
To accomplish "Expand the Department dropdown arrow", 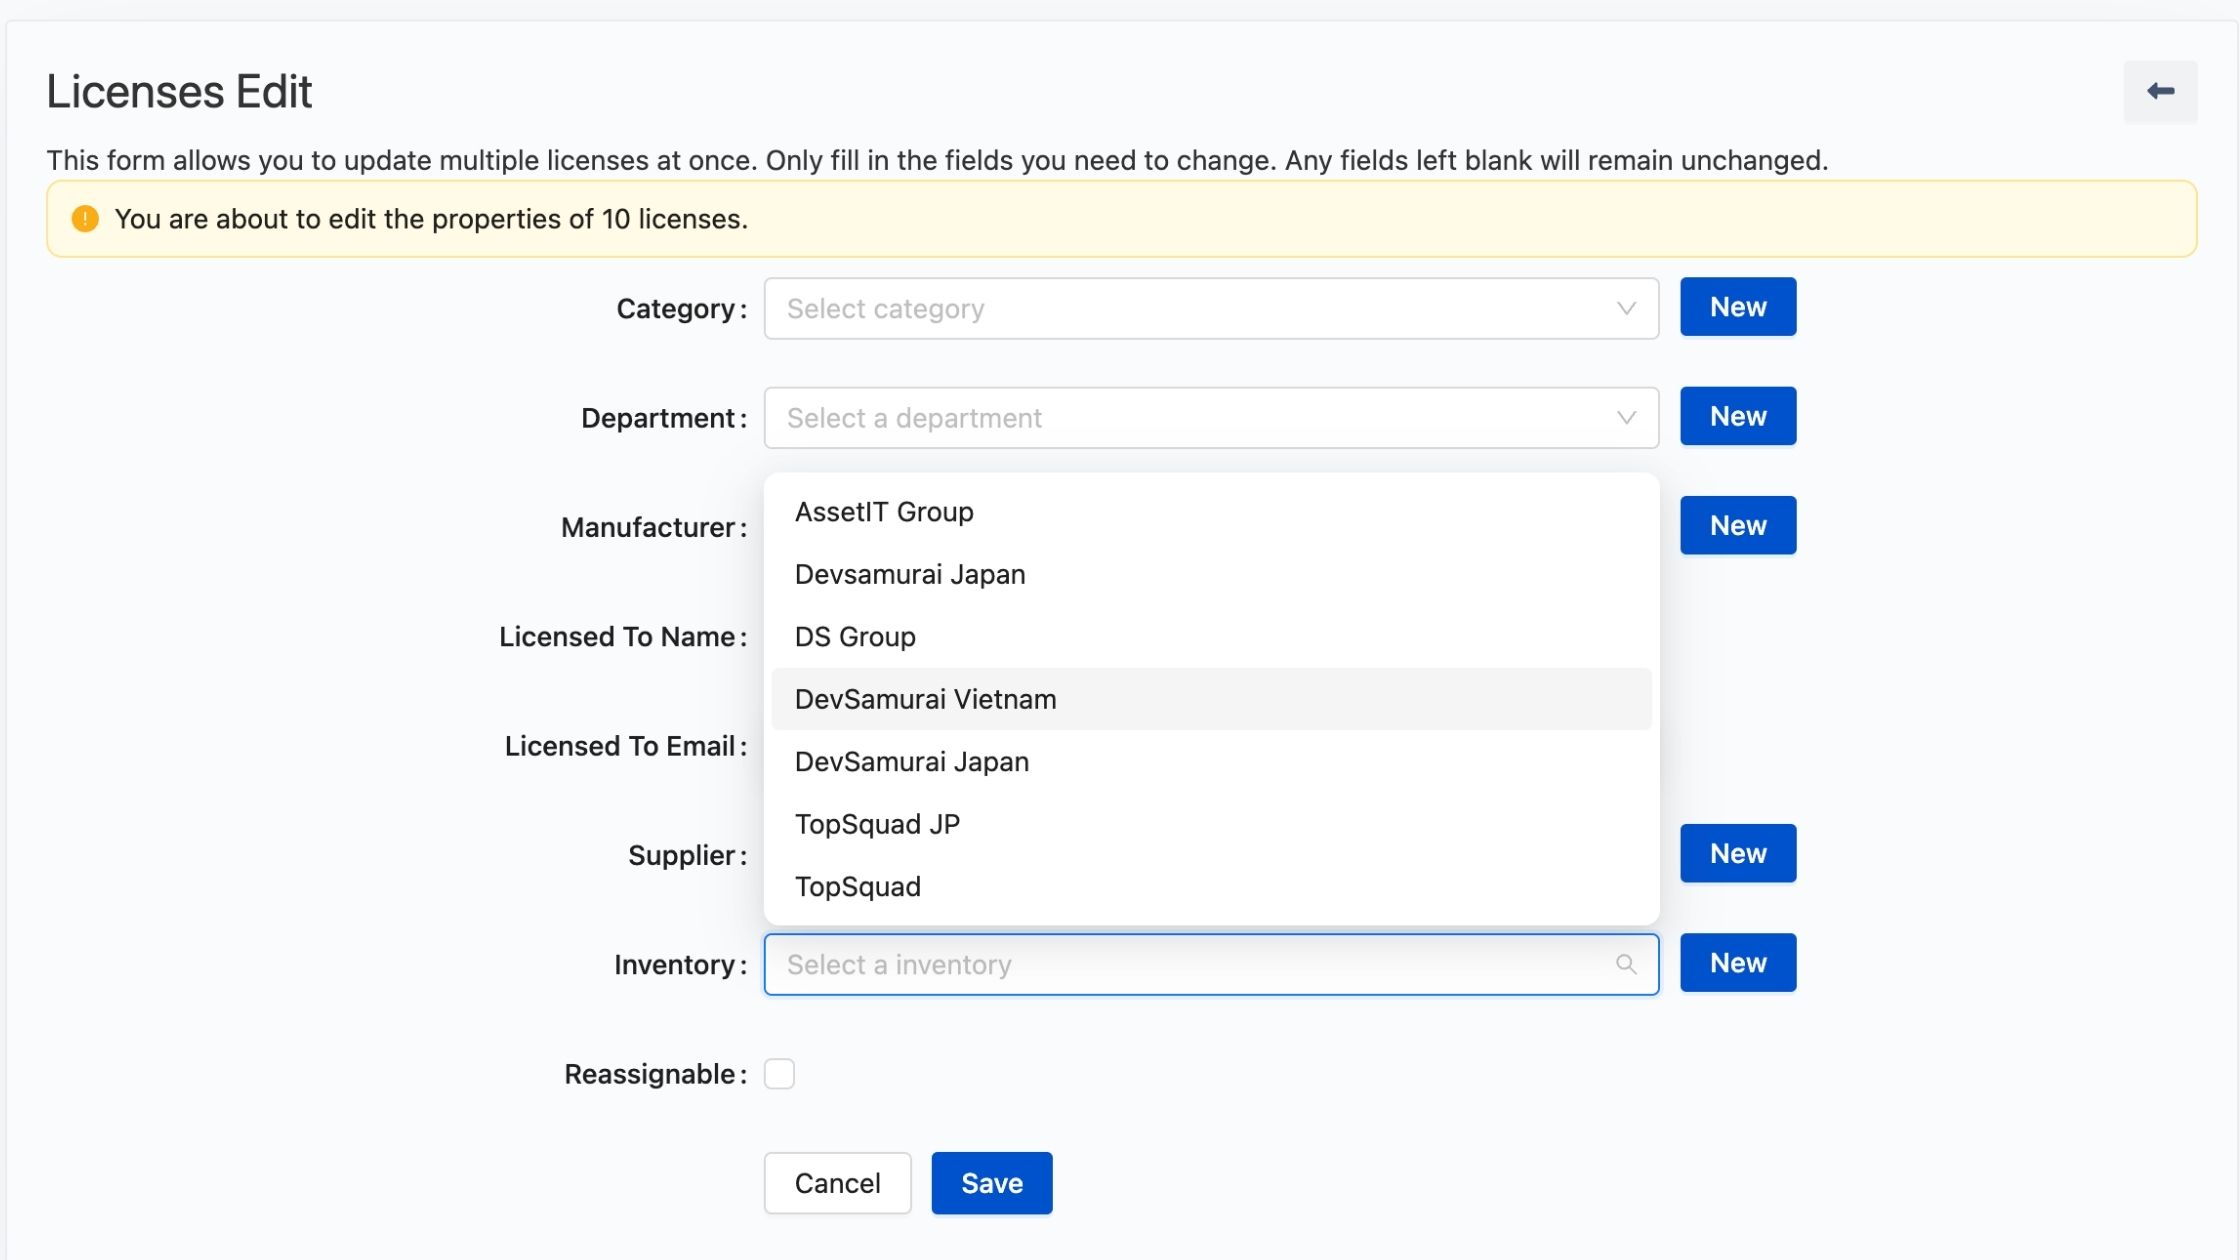I will pos(1626,417).
